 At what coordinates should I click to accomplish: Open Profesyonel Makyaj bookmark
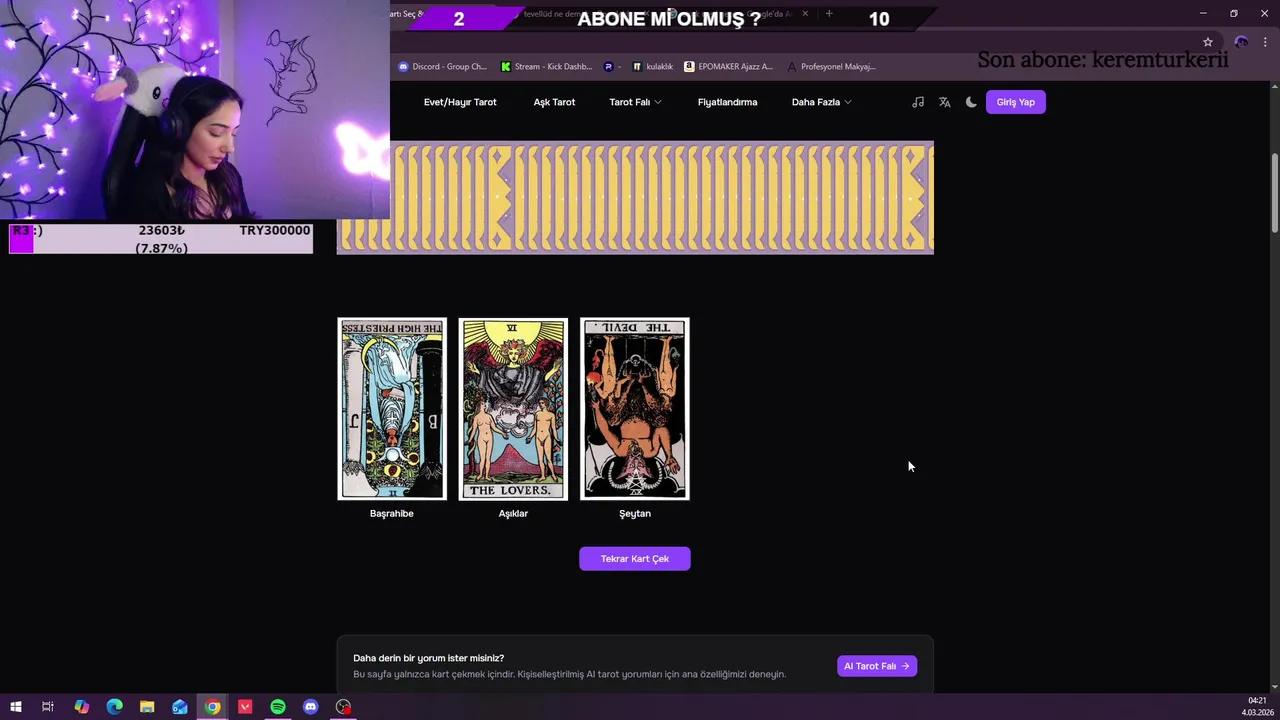click(x=832, y=67)
